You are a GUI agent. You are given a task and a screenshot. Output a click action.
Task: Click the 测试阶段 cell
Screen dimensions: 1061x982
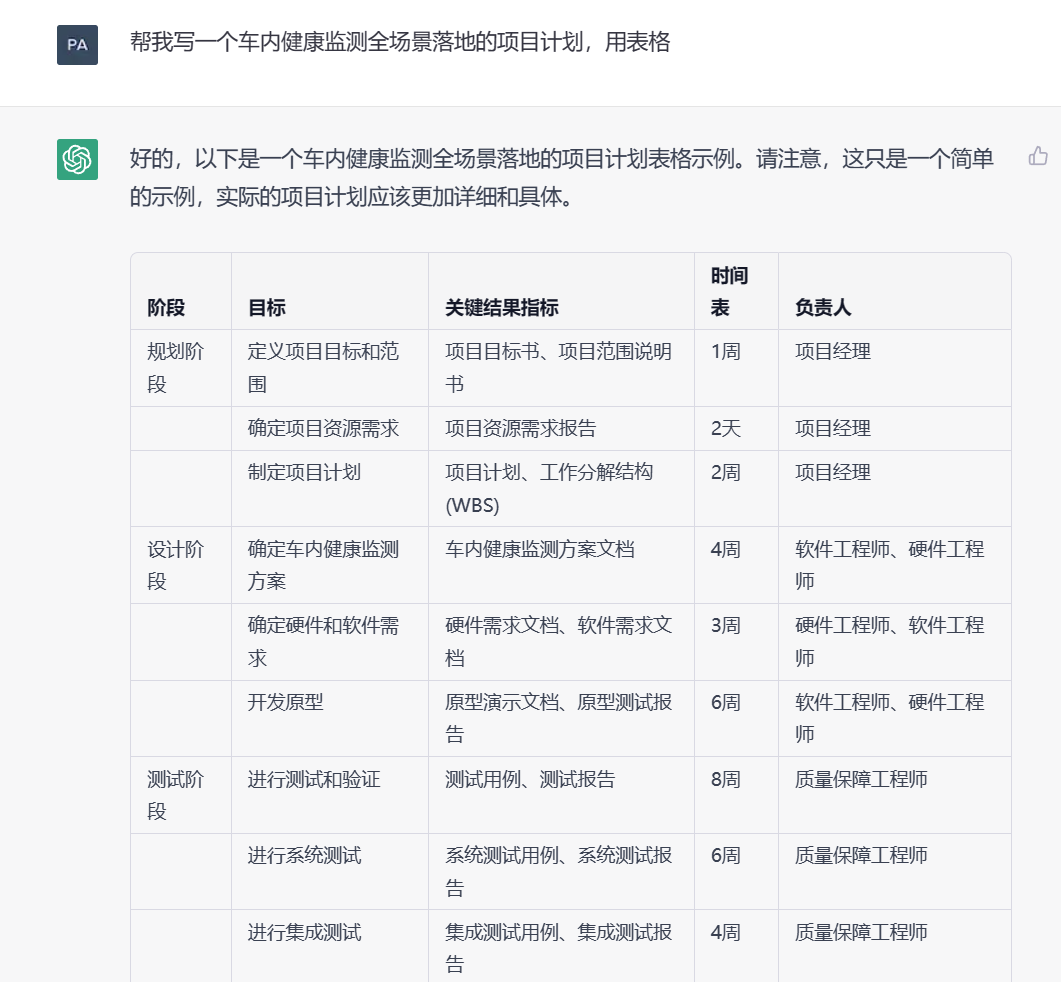[x=175, y=795]
